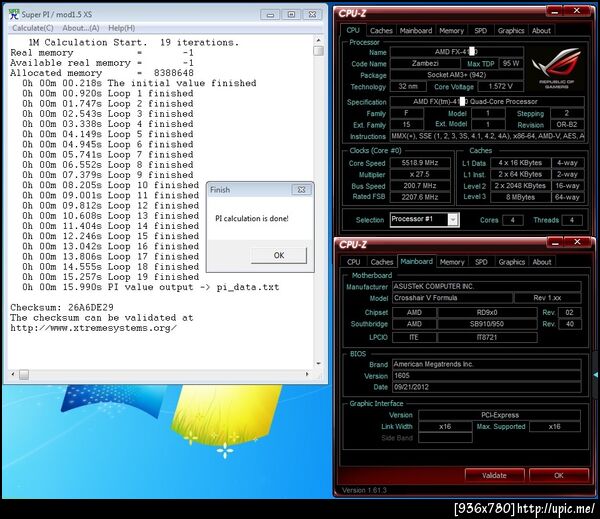Minimize the bottom CPU-Z window
This screenshot has width=600, height=519.
(555, 243)
